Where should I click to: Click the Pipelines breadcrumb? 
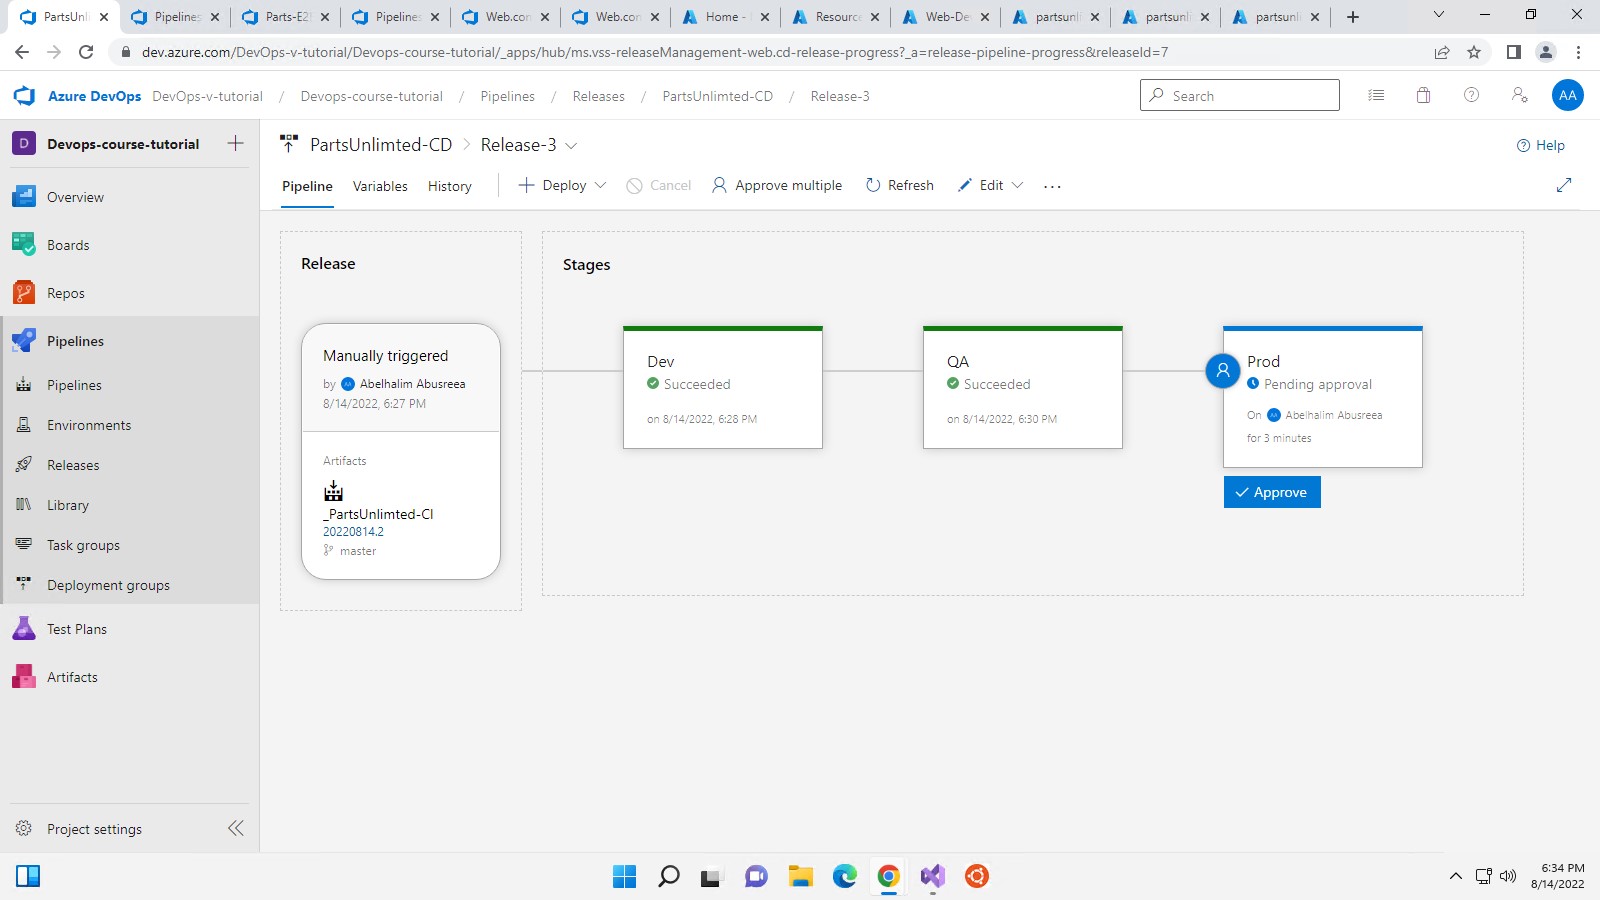pyautogui.click(x=507, y=96)
